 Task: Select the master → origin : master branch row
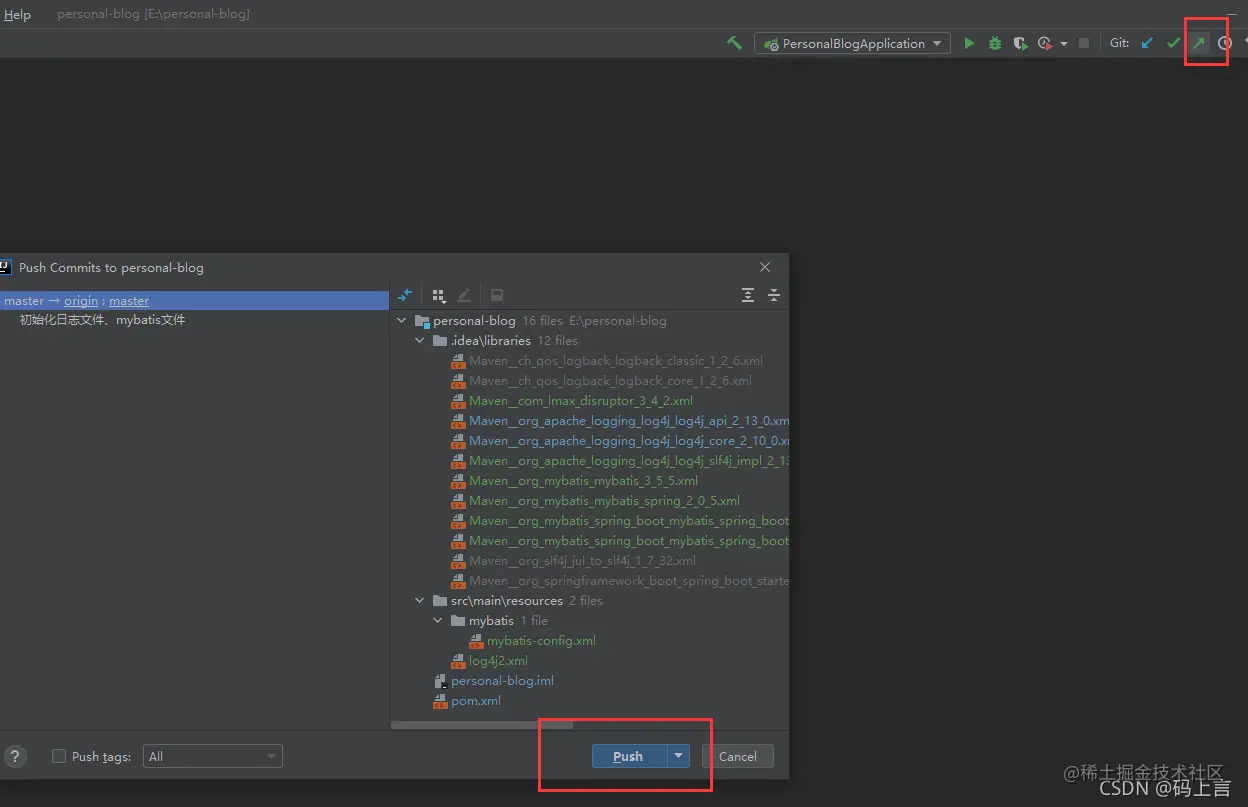pos(194,300)
